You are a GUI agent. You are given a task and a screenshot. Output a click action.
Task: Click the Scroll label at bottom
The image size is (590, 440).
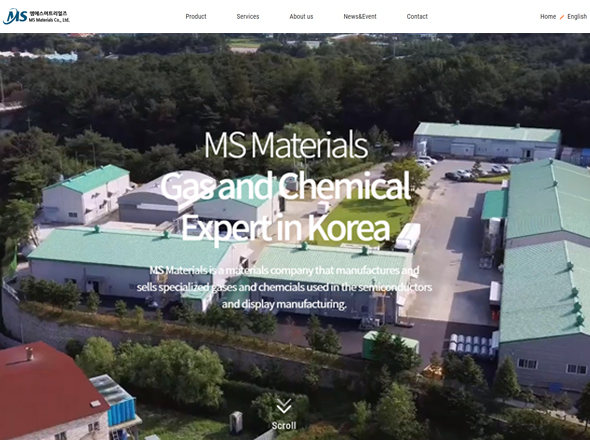(x=284, y=426)
